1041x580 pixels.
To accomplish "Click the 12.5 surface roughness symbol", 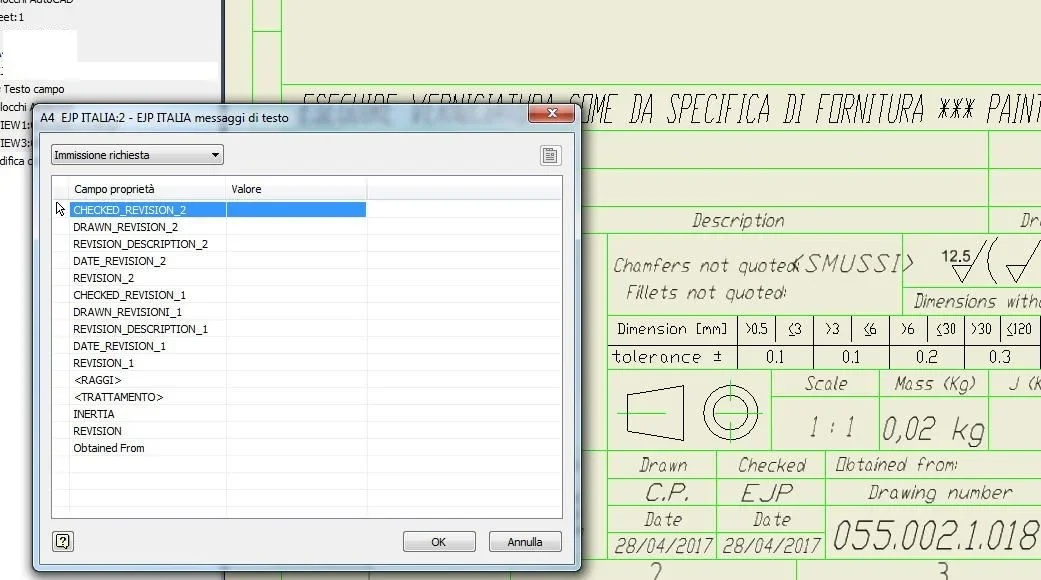I will (960, 264).
